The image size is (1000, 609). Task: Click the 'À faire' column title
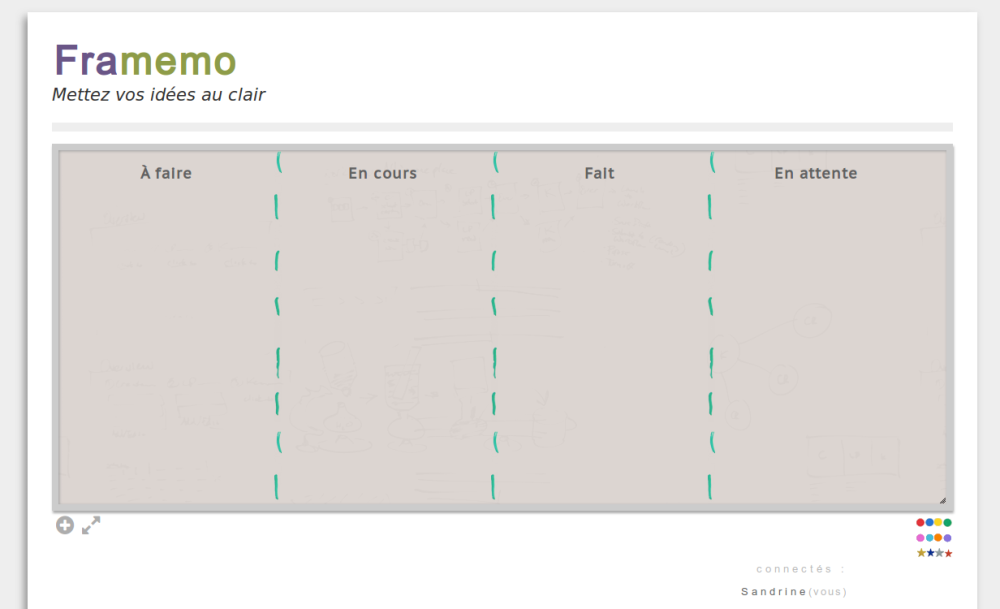tap(166, 173)
